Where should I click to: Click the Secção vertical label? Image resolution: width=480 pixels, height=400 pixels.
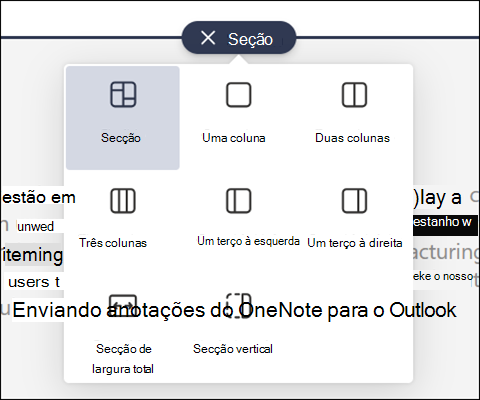tap(233, 349)
